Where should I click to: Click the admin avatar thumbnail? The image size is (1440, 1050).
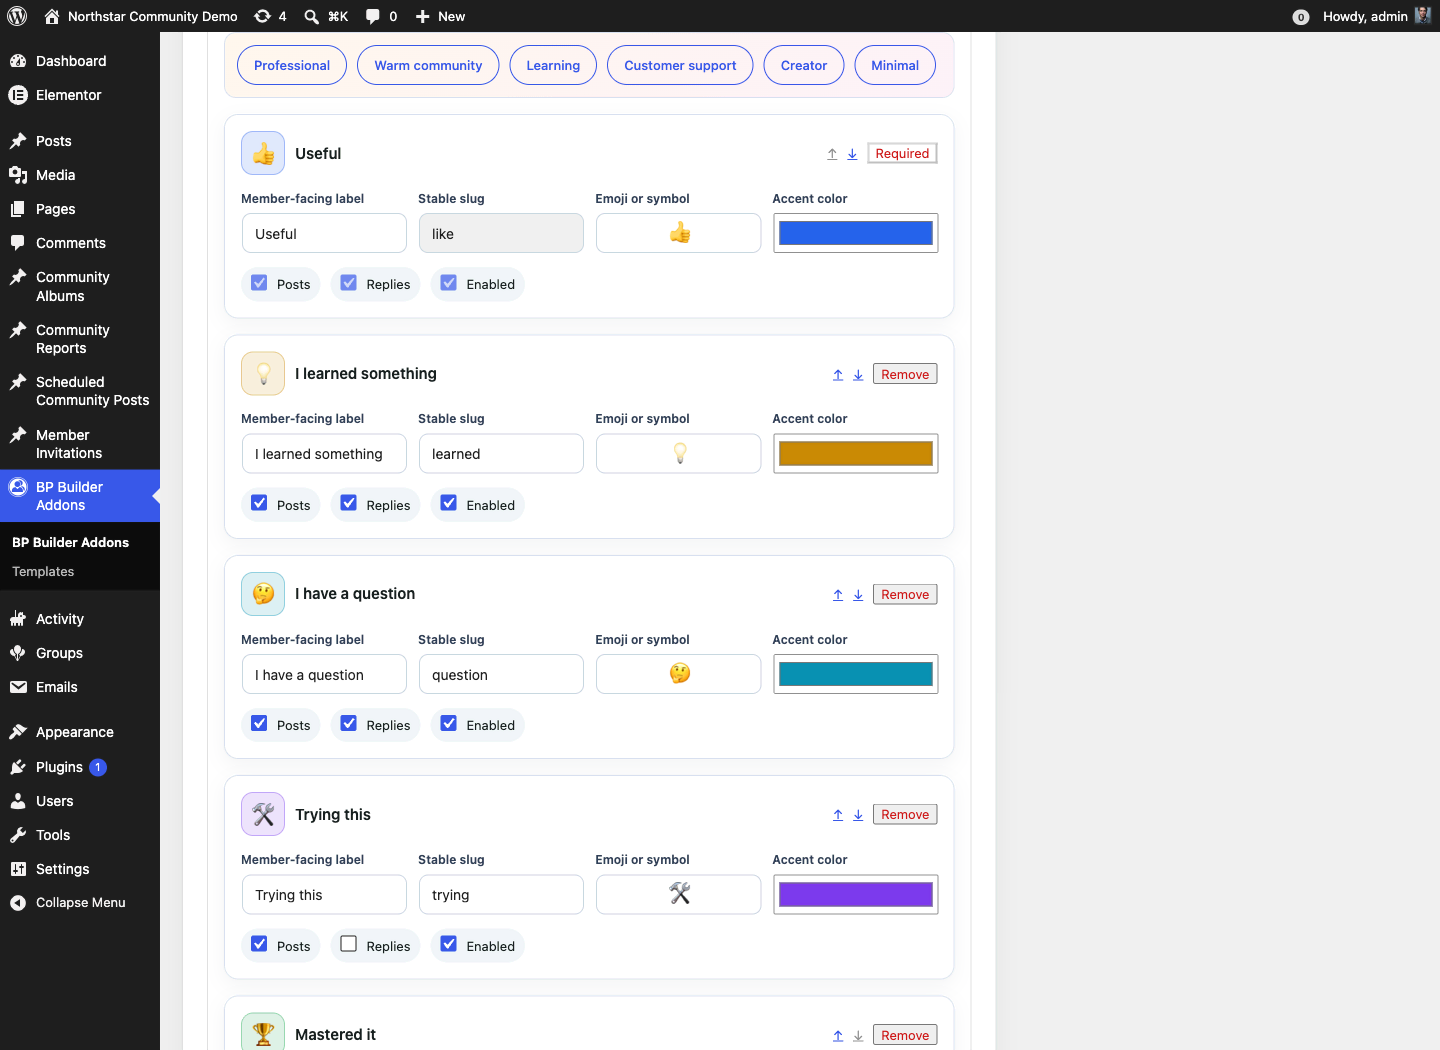pyautogui.click(x=1423, y=16)
